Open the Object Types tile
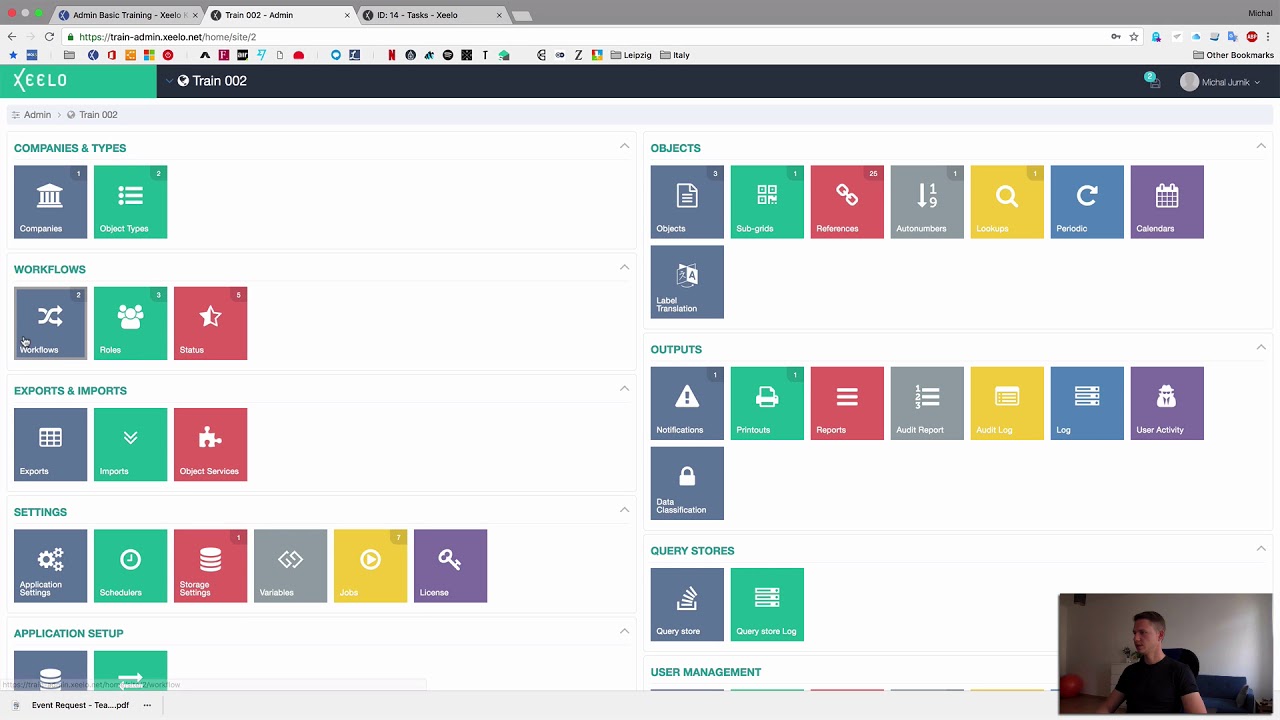 click(130, 202)
